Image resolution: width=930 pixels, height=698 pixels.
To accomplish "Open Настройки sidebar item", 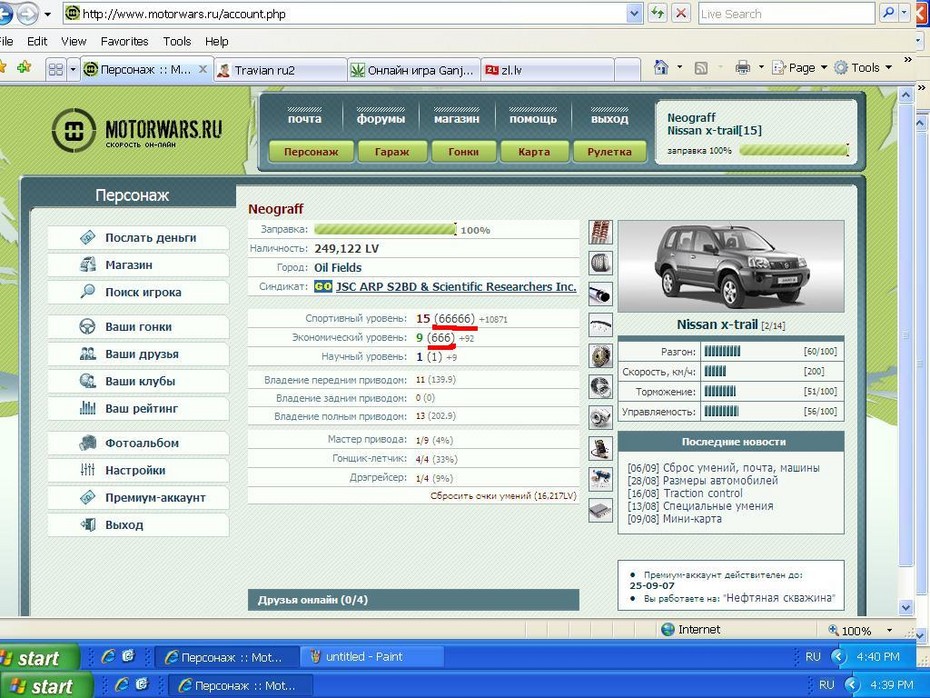I will click(x=138, y=470).
